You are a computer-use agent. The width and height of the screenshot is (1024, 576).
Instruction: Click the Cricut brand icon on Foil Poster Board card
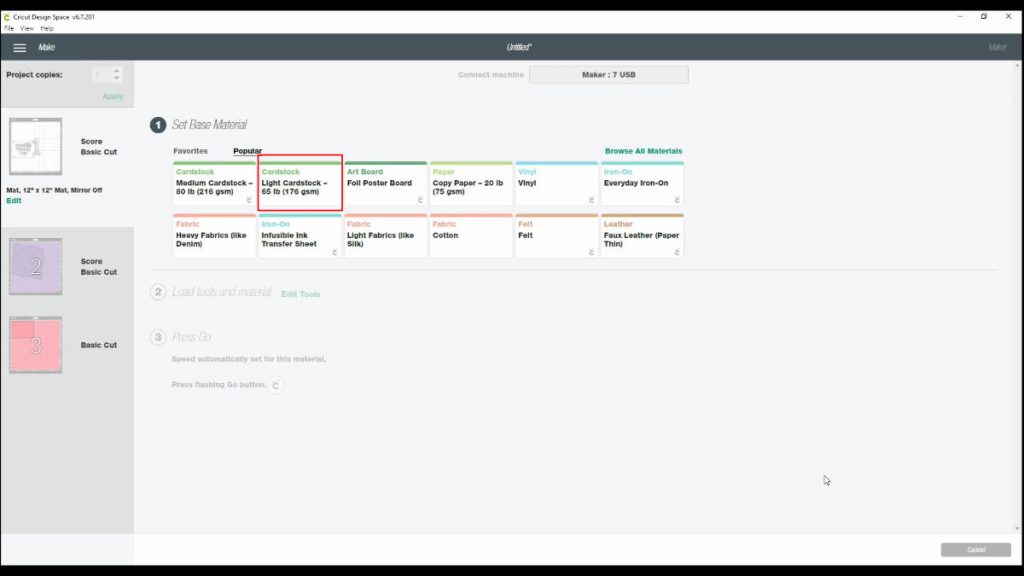pos(420,200)
